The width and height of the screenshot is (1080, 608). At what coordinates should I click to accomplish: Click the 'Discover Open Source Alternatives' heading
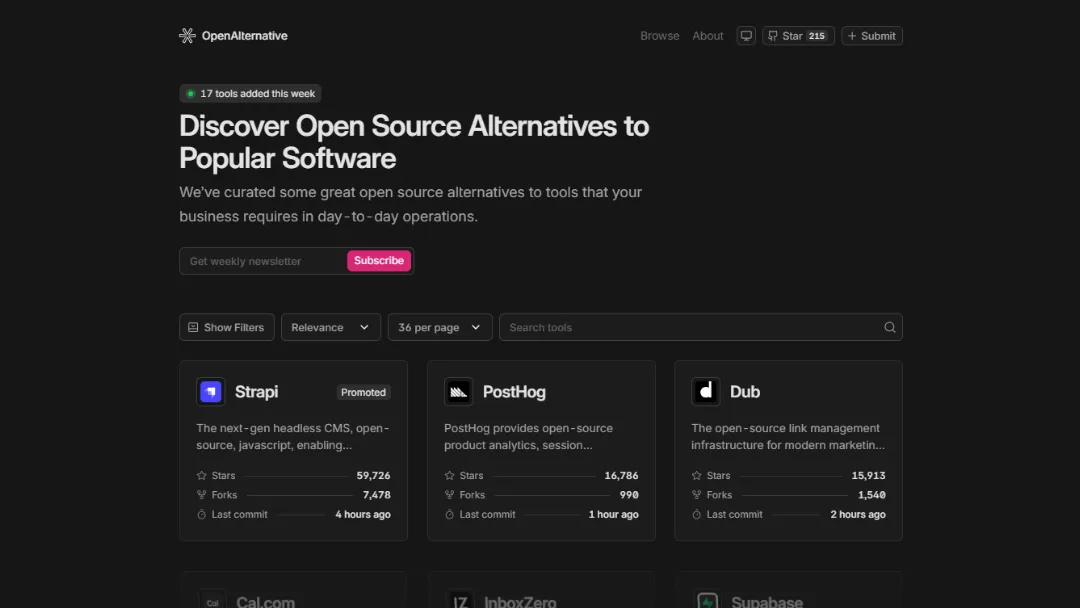[x=414, y=142]
